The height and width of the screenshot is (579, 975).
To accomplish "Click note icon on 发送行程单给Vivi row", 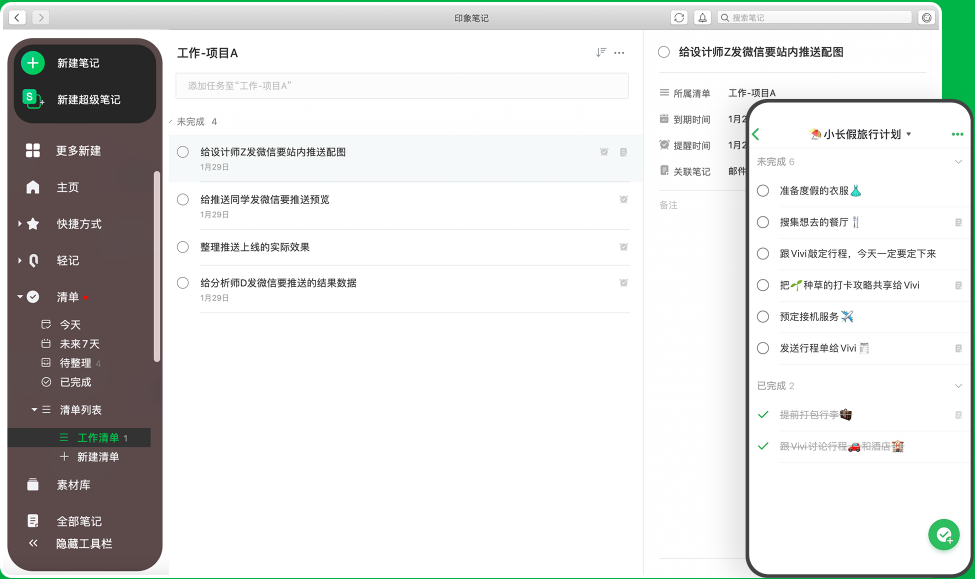I will point(958,349).
